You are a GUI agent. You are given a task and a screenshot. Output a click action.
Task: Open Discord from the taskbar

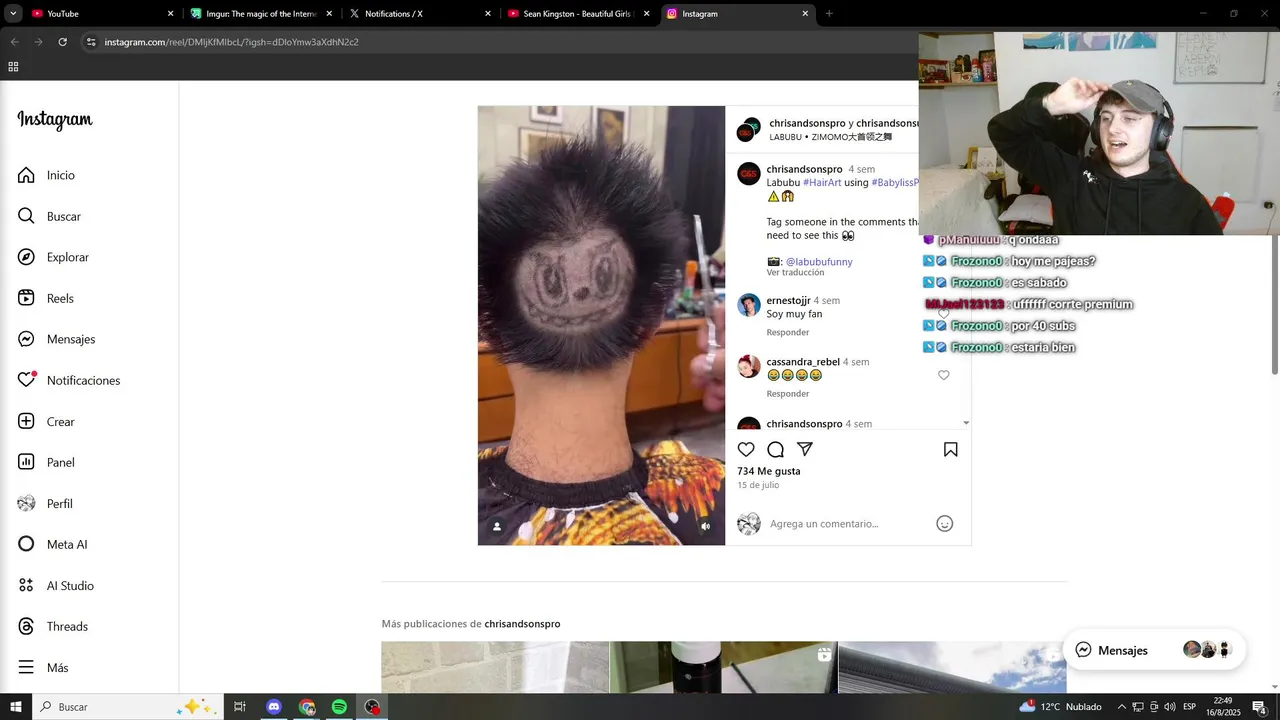(274, 707)
